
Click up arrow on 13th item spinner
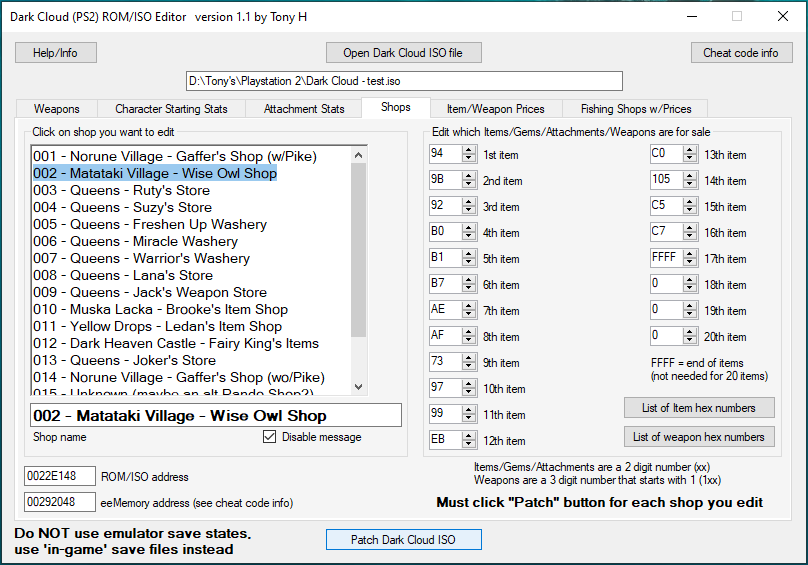pos(690,150)
